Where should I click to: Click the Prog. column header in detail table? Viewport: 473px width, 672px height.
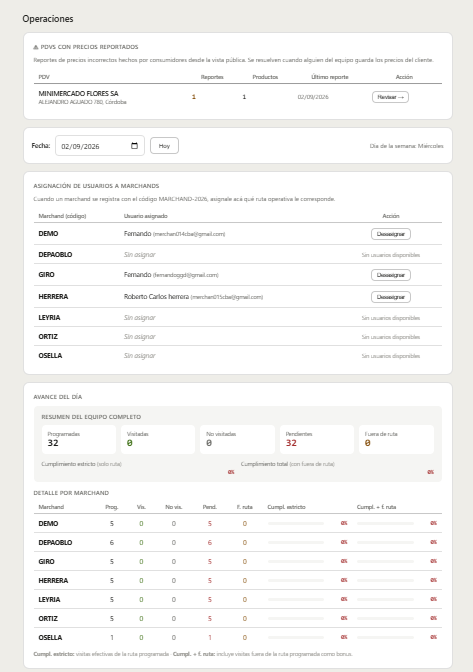click(112, 507)
